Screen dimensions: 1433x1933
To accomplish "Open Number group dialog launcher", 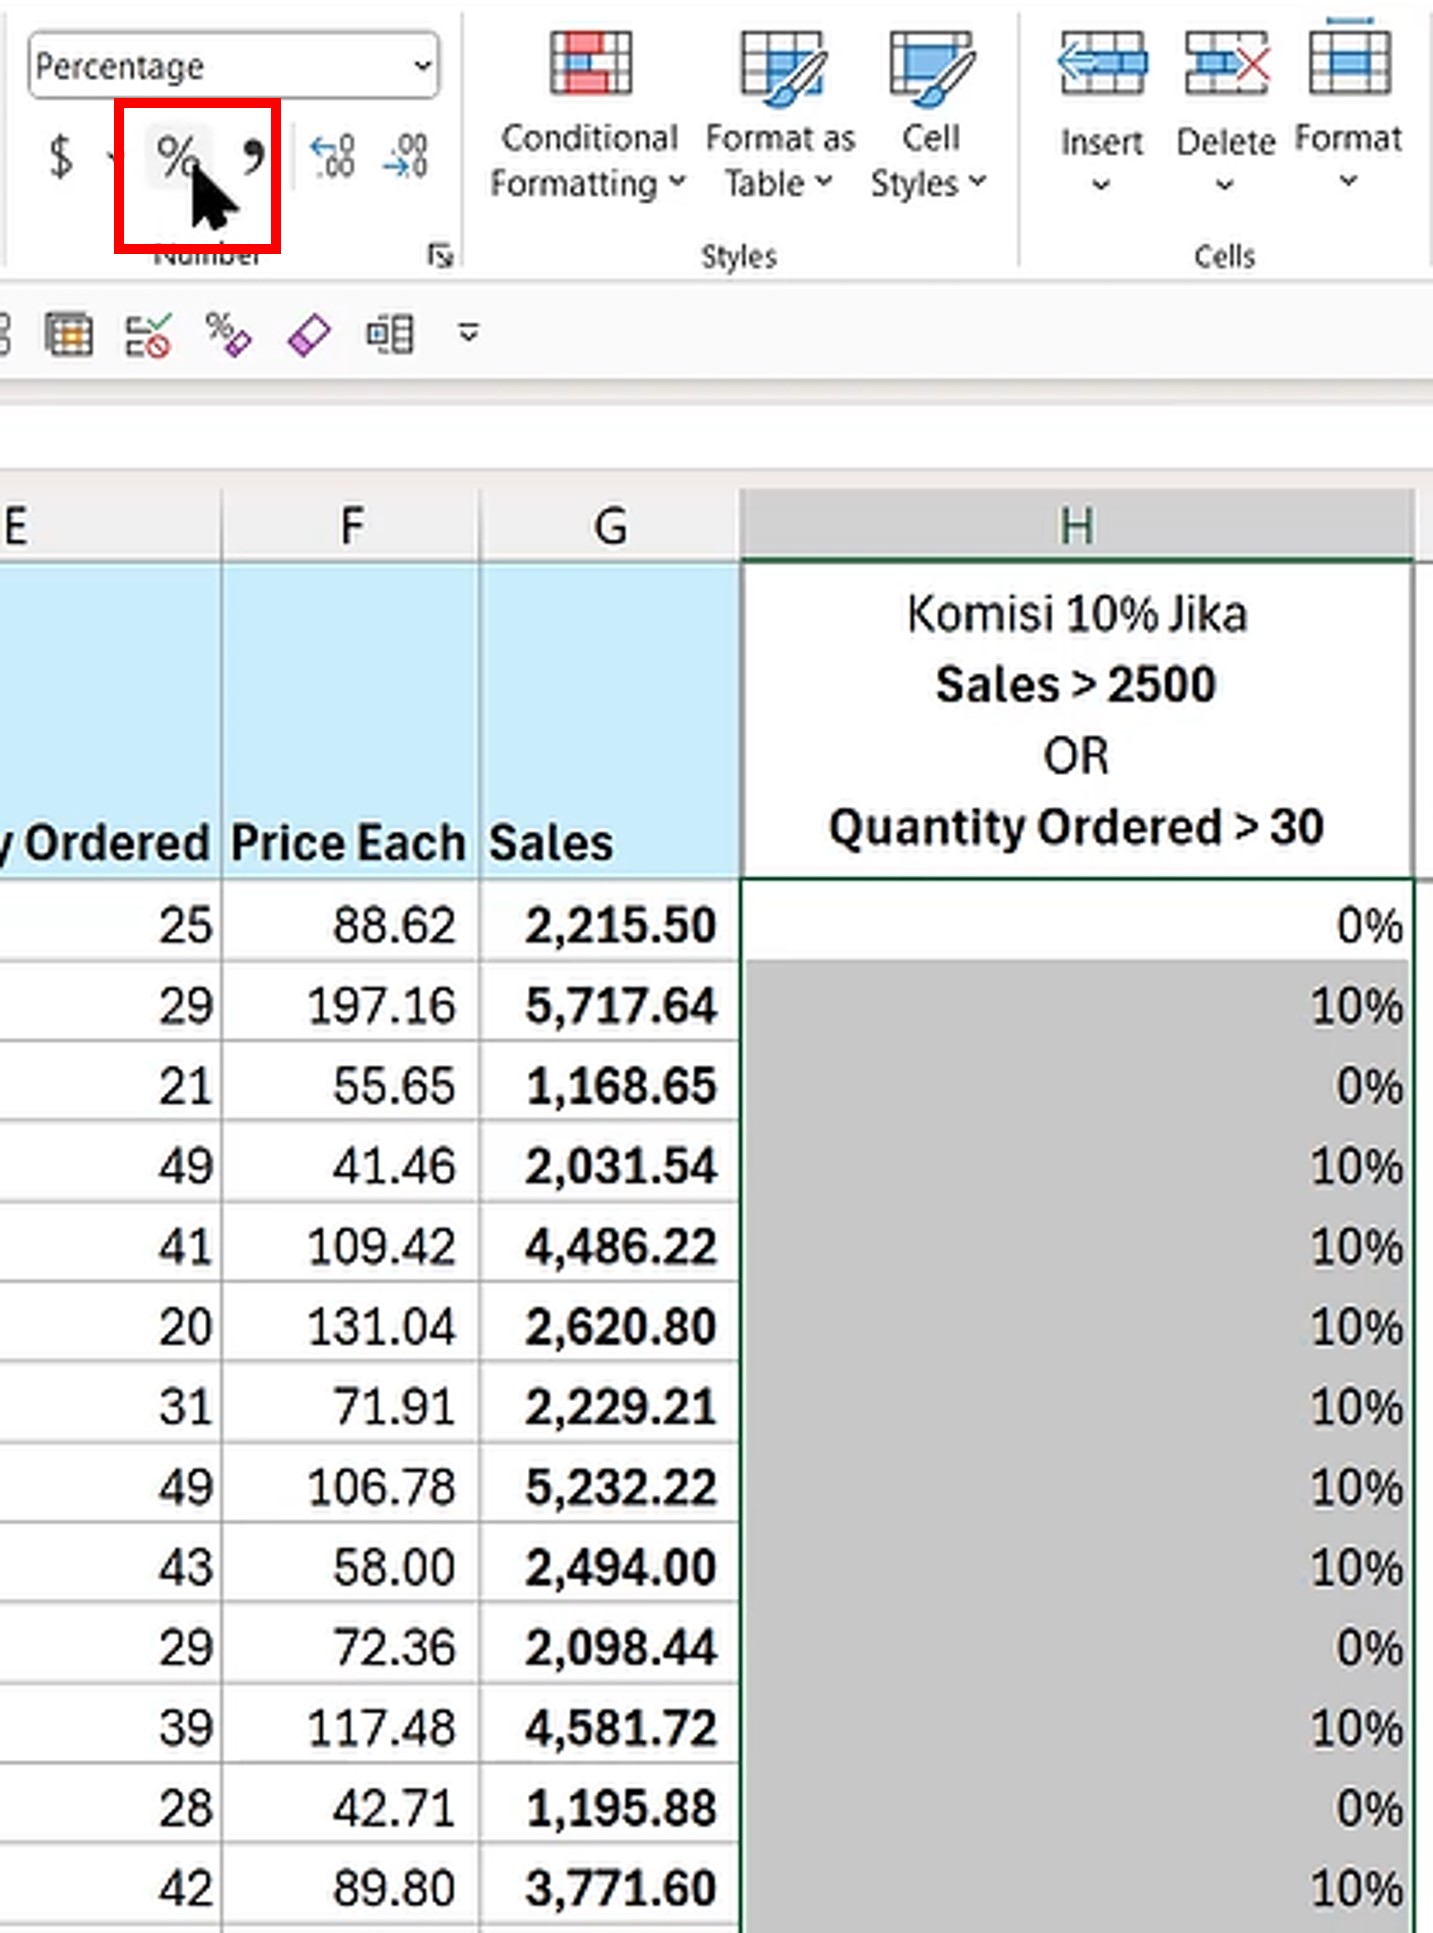I will pos(439,256).
